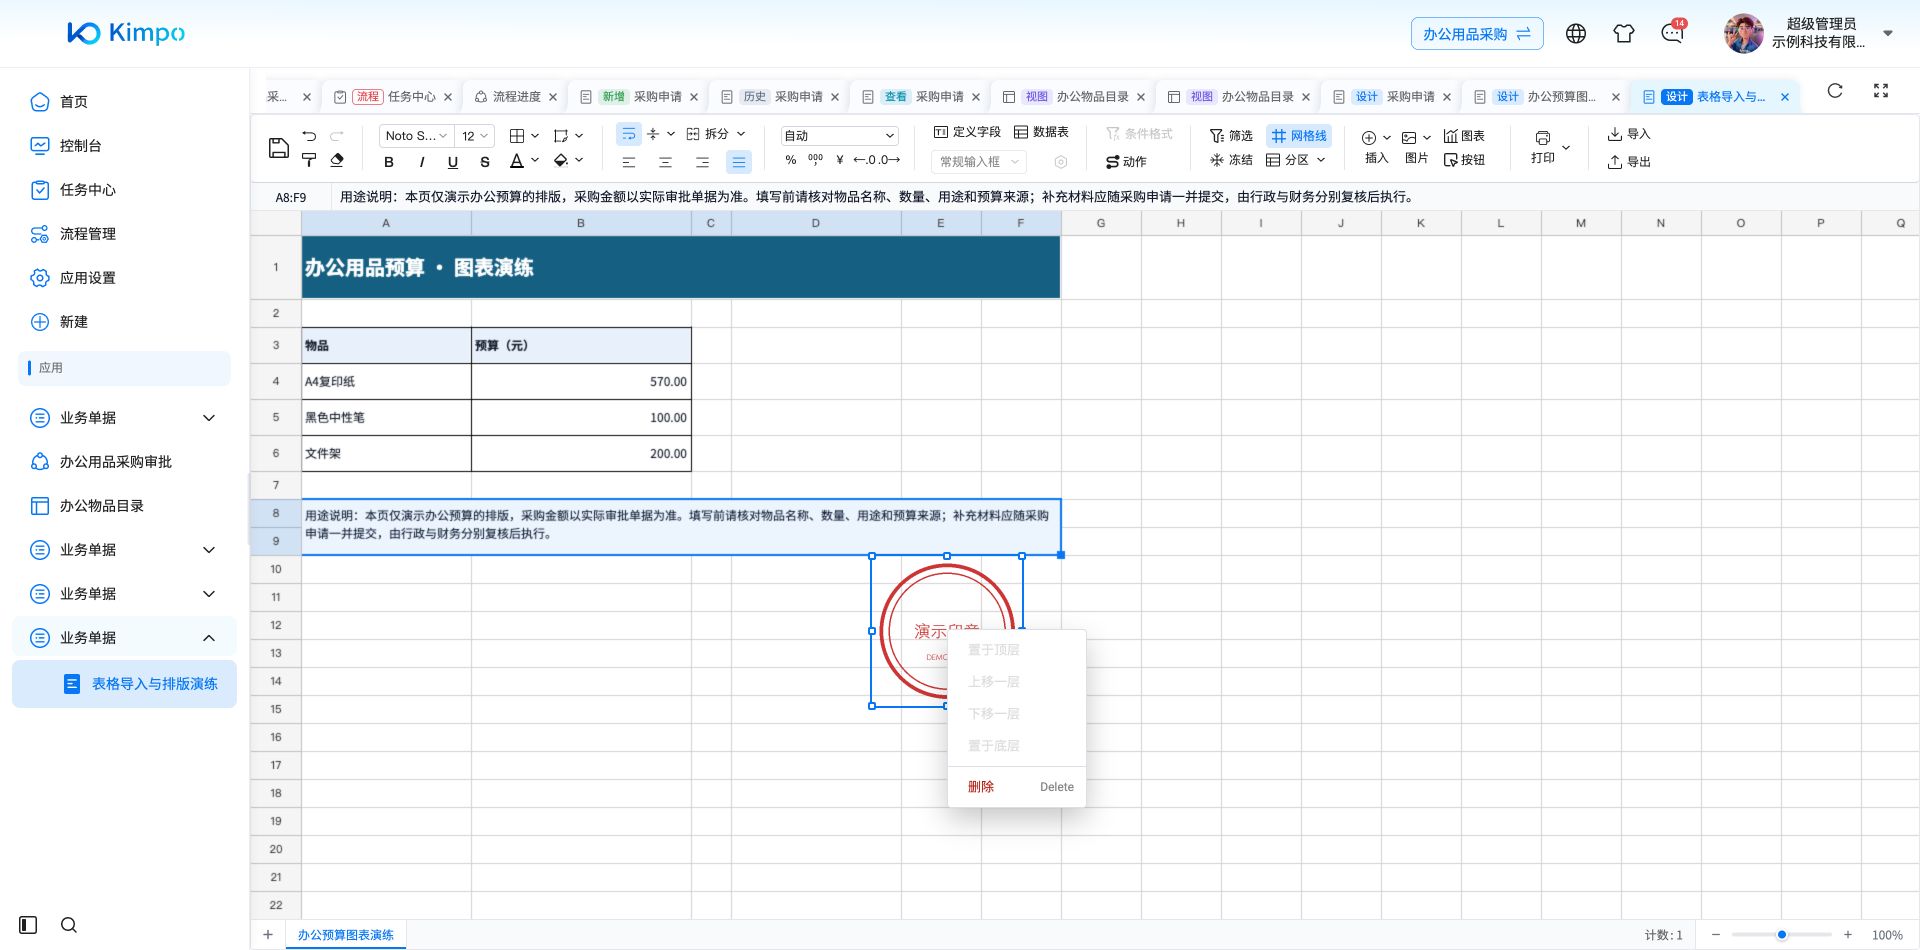Open the font size 12 dropdown

click(474, 135)
